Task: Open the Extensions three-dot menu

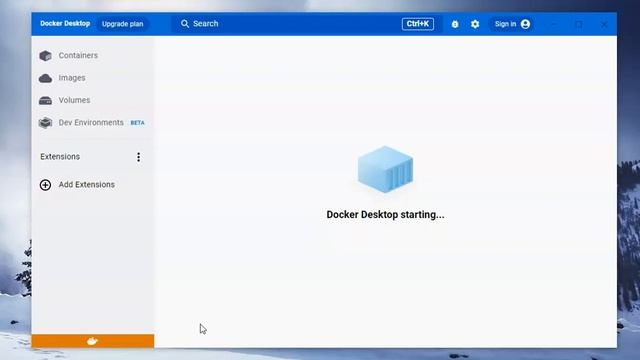Action: pos(138,157)
